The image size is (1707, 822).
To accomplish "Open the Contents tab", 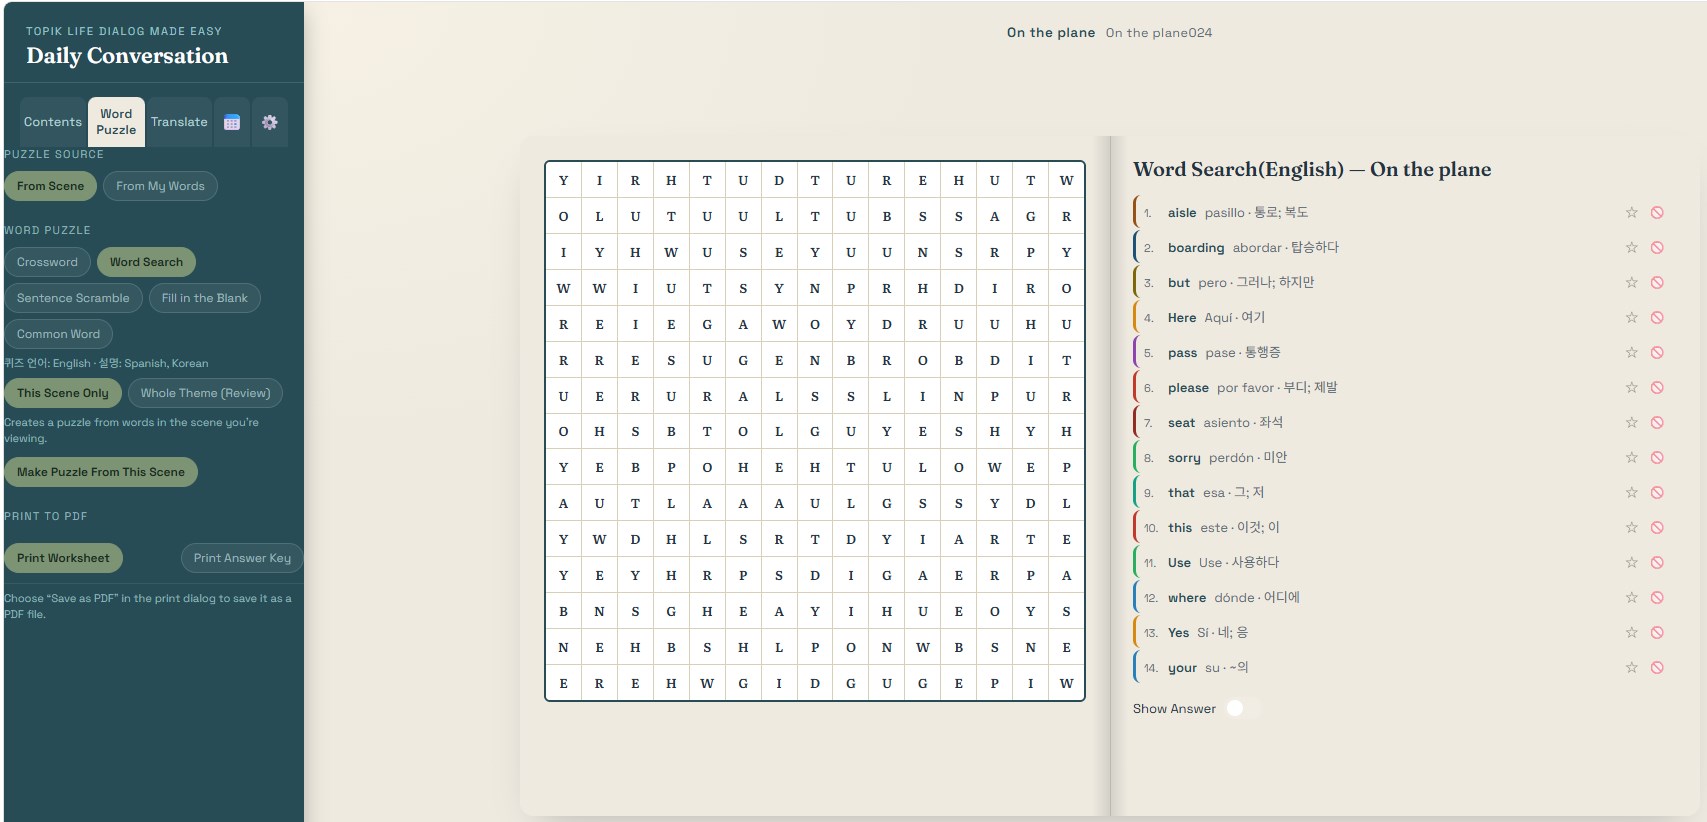I will click(x=53, y=122).
